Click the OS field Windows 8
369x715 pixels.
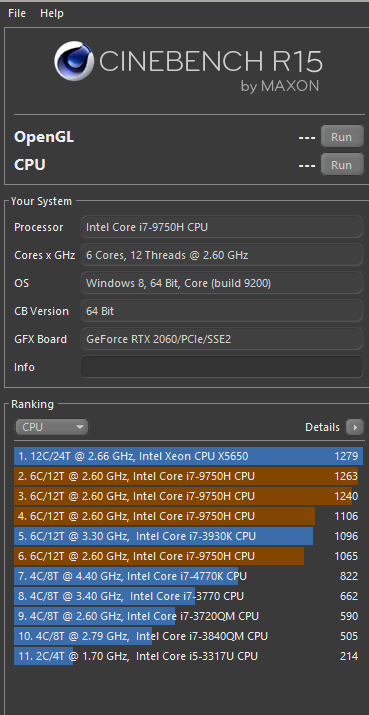pos(222,283)
